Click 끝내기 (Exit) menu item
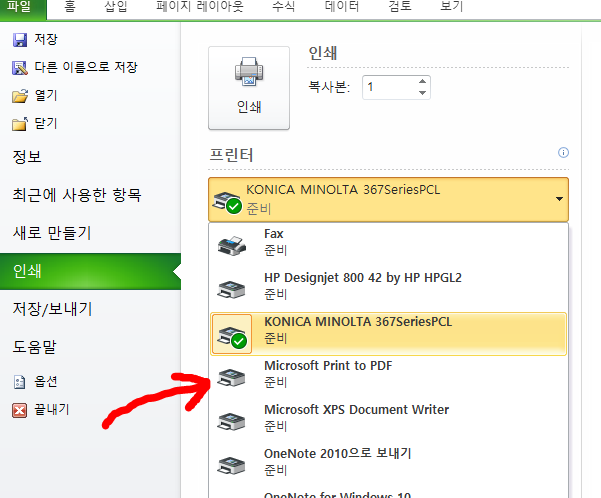Screen dimensions: 601x498 pyautogui.click(x=52, y=410)
